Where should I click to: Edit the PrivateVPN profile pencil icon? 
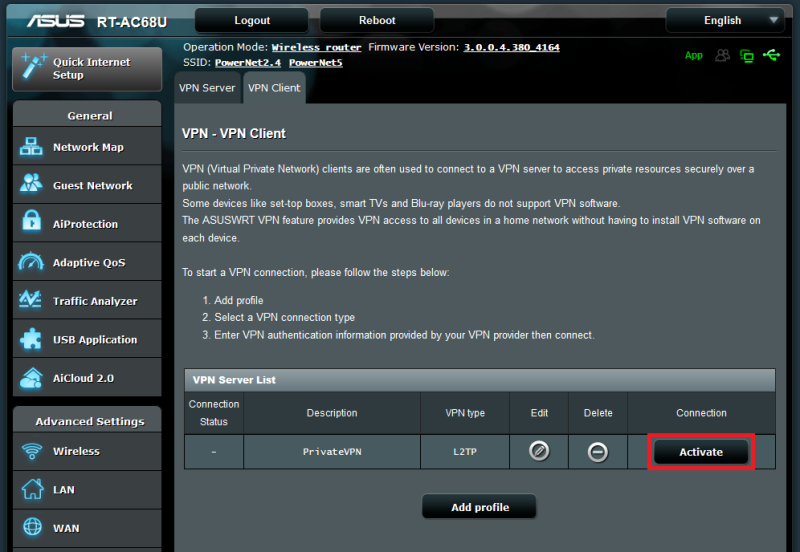(x=539, y=451)
